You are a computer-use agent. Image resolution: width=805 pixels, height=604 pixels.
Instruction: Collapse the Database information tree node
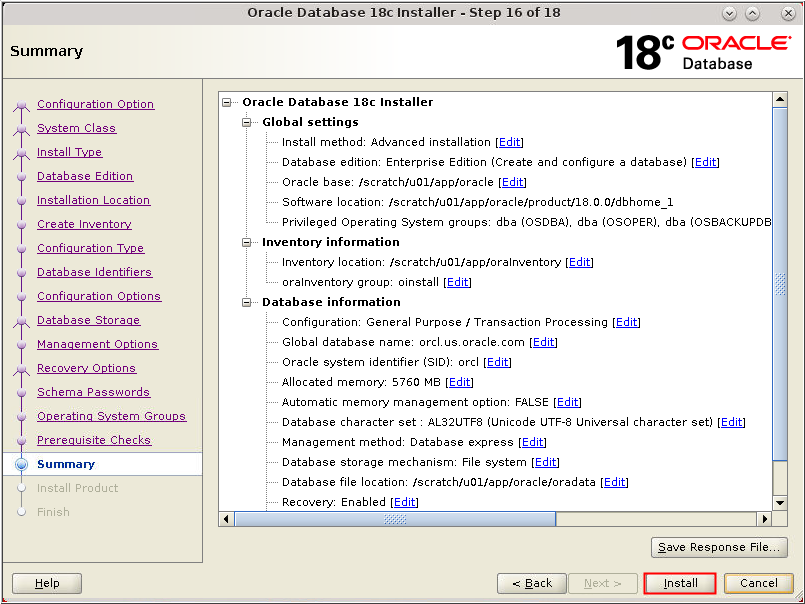[246, 303]
